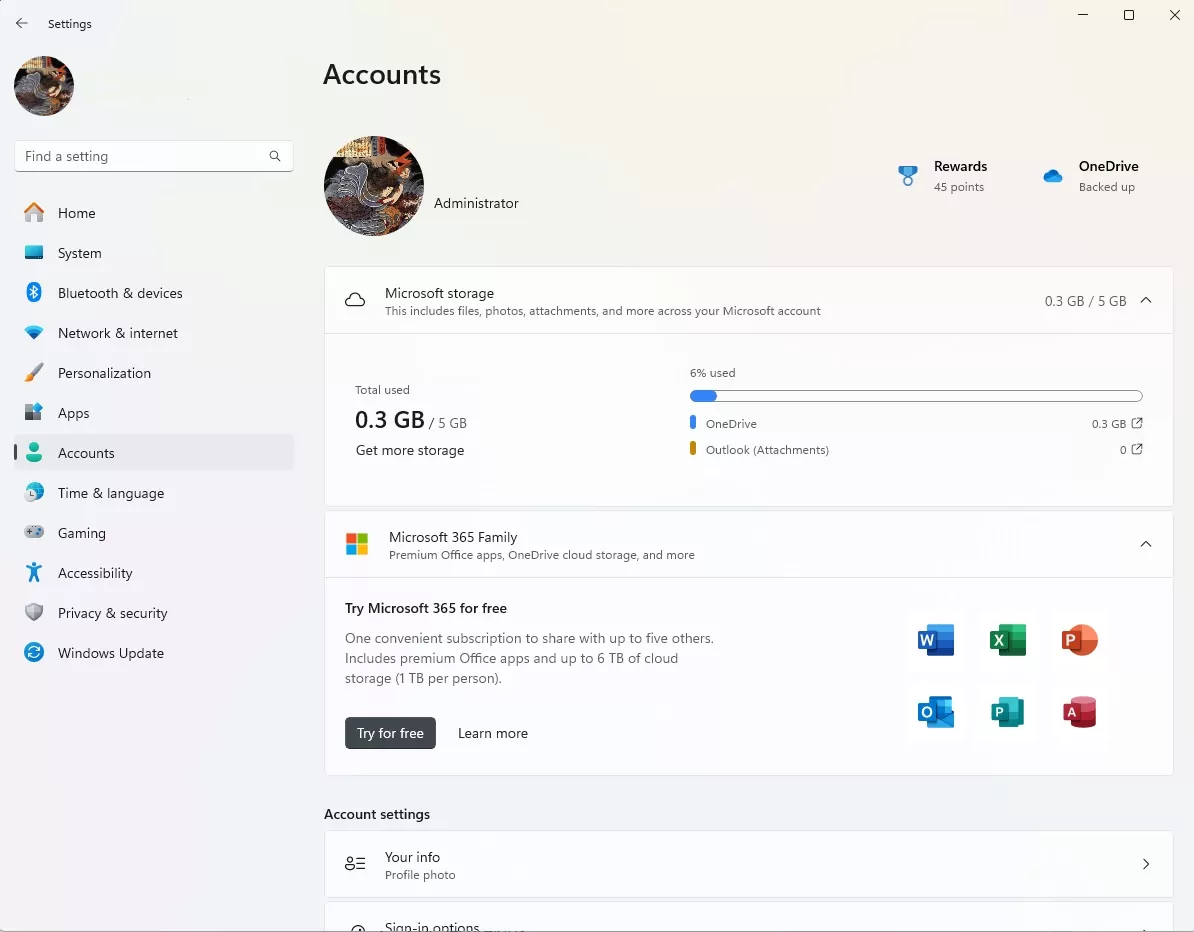Click the Word app icon
The height and width of the screenshot is (932, 1194).
(x=936, y=640)
